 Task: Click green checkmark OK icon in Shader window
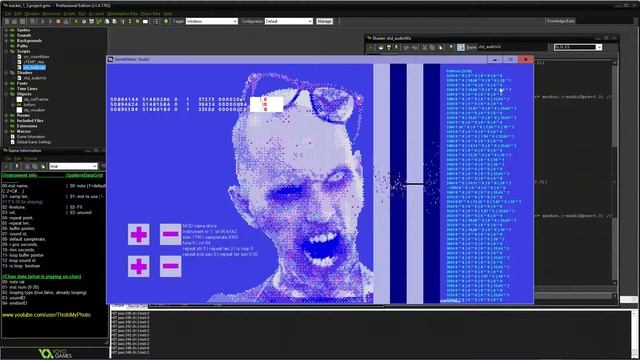(x=371, y=47)
